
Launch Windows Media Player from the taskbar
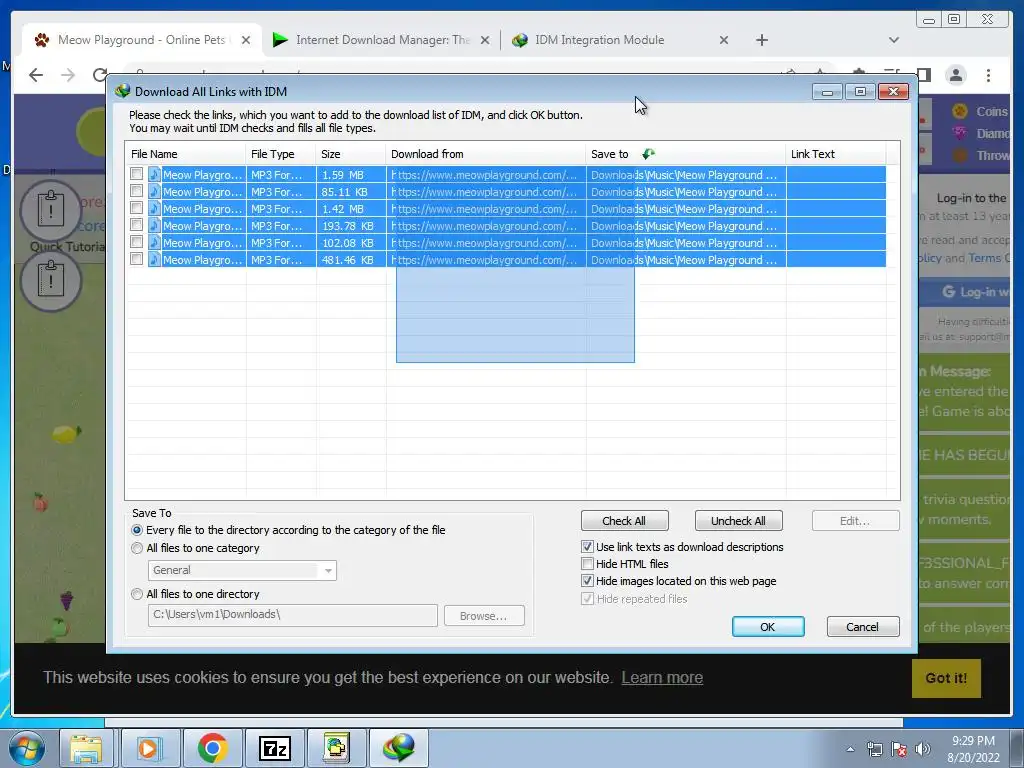[148, 748]
